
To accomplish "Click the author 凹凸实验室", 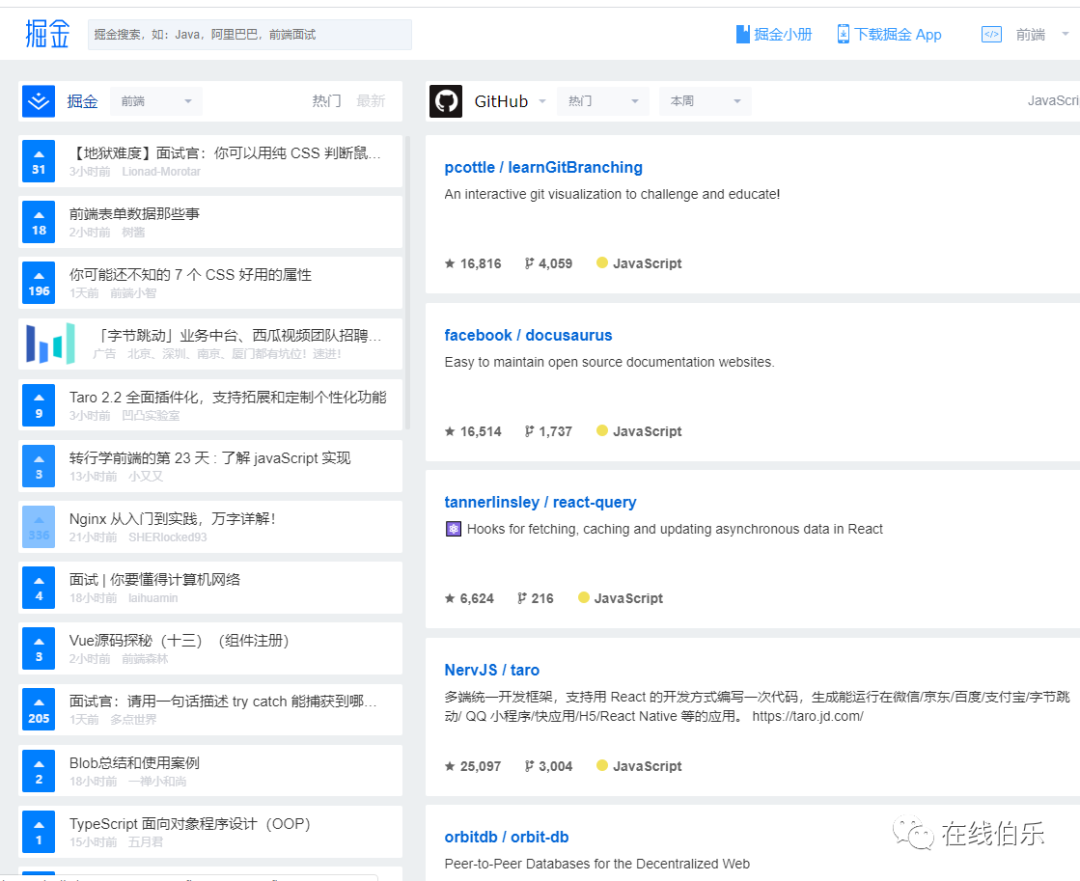I will click(151, 415).
